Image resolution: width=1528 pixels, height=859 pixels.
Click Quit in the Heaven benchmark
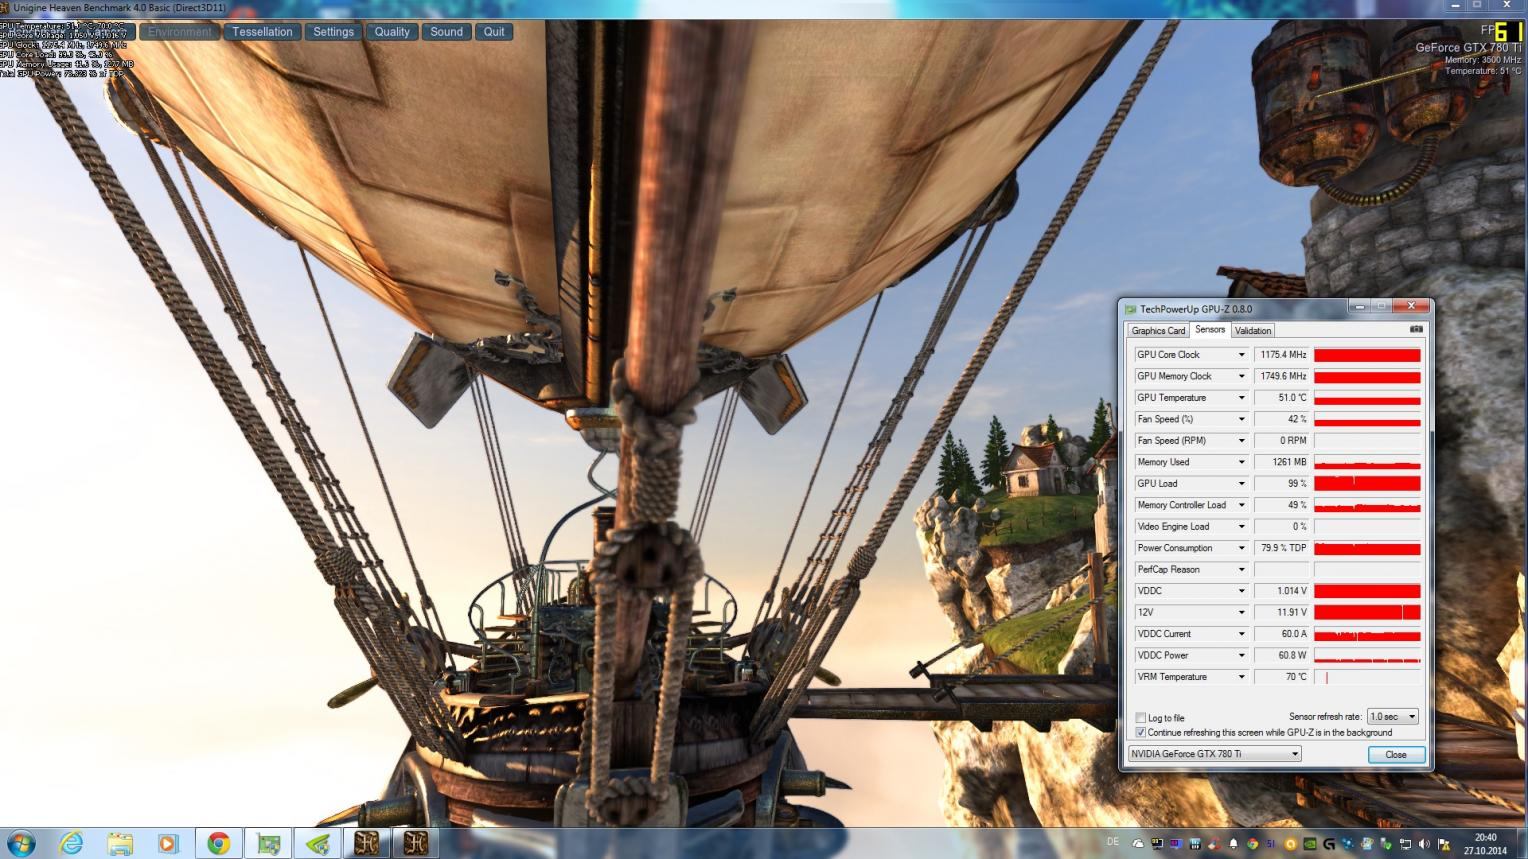coord(494,32)
